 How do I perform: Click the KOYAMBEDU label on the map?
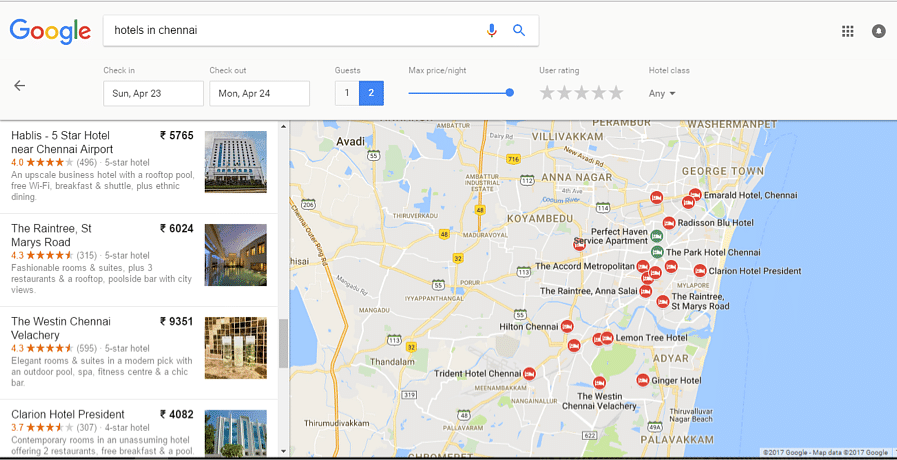tap(540, 219)
